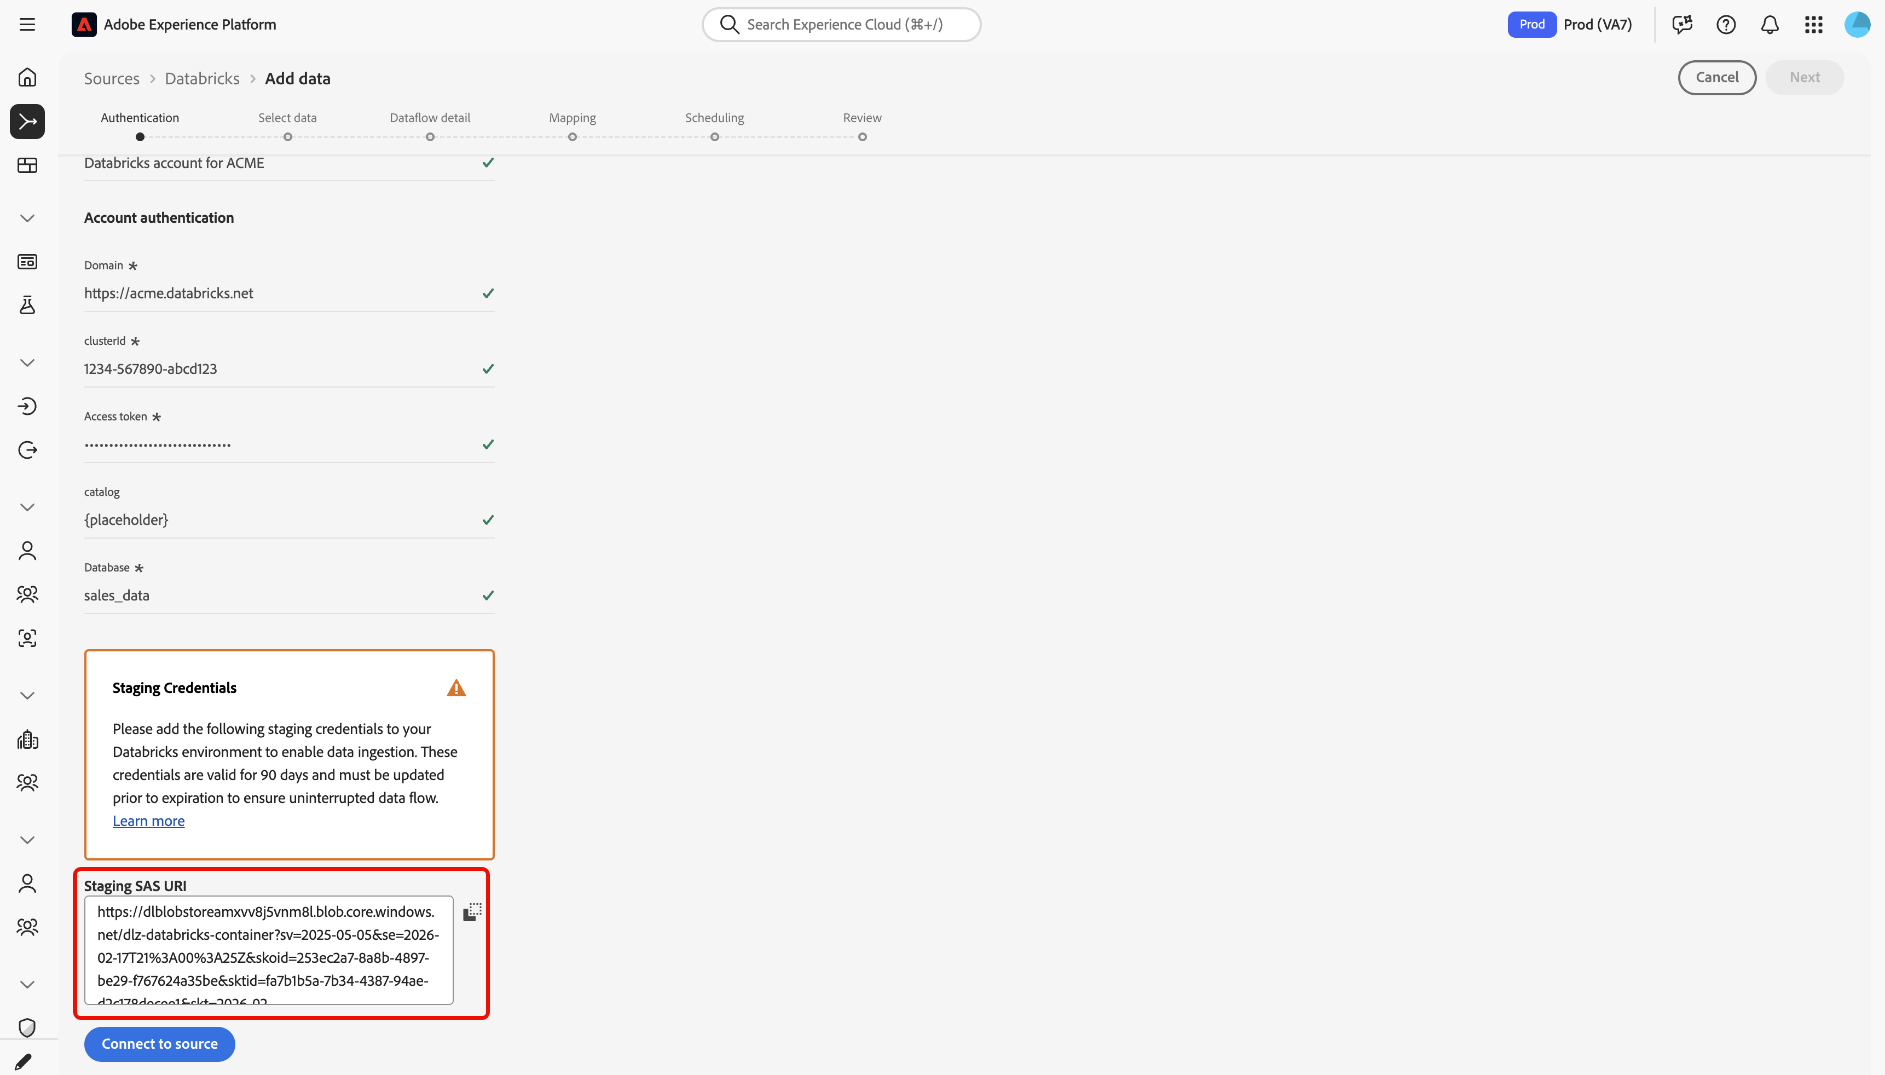Click the Cancel button
Viewport: 1885px width, 1075px height.
1717,77
